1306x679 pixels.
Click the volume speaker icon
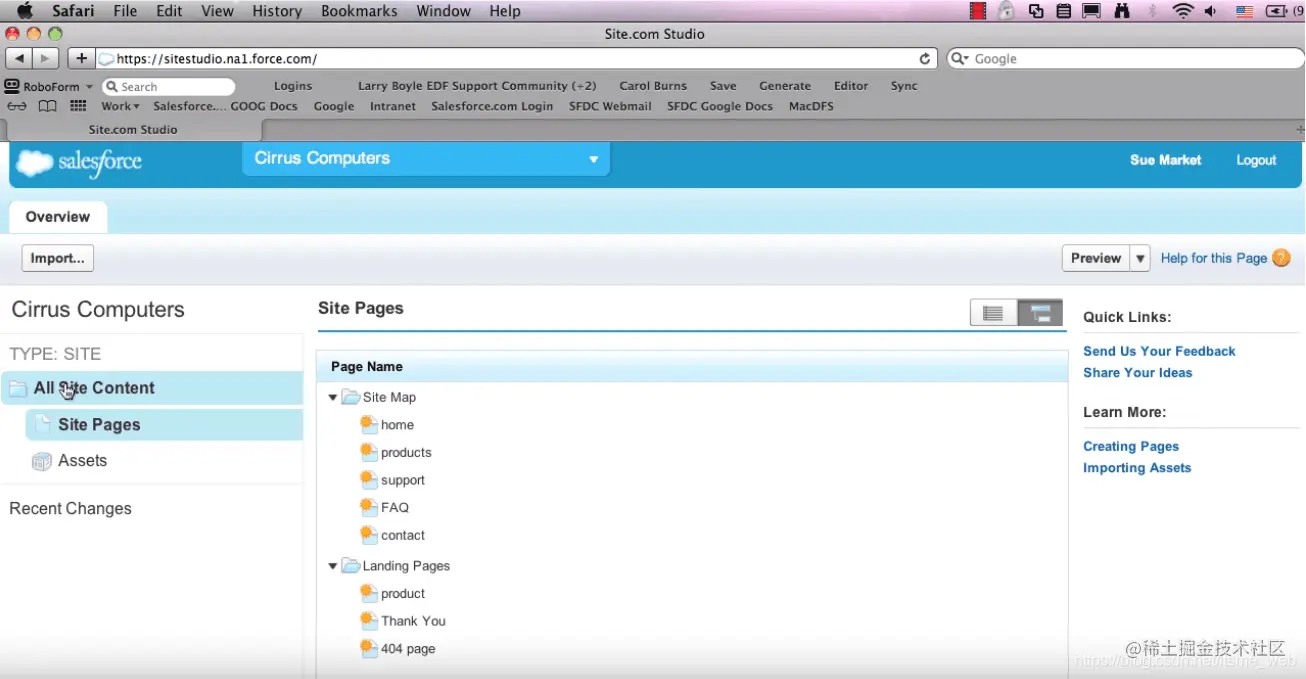click(x=1211, y=11)
